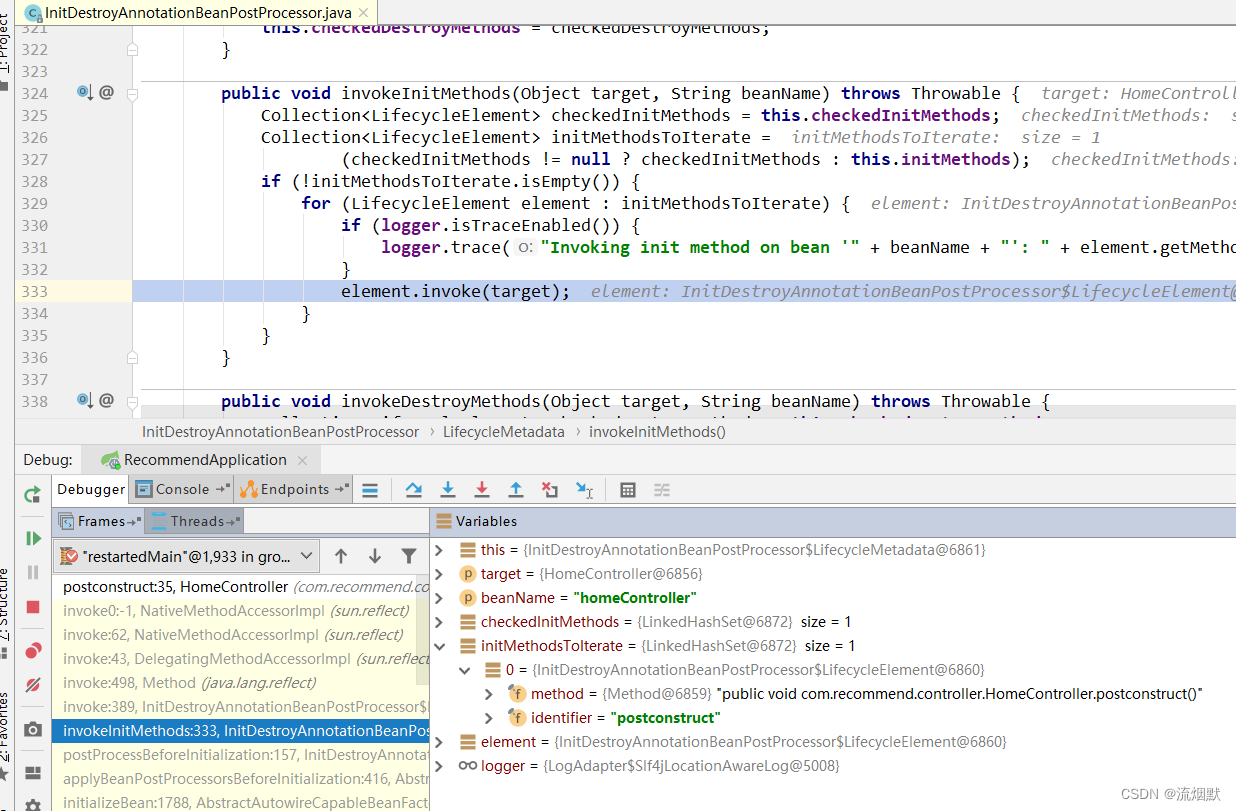Click the Step Over icon

[x=414, y=490]
